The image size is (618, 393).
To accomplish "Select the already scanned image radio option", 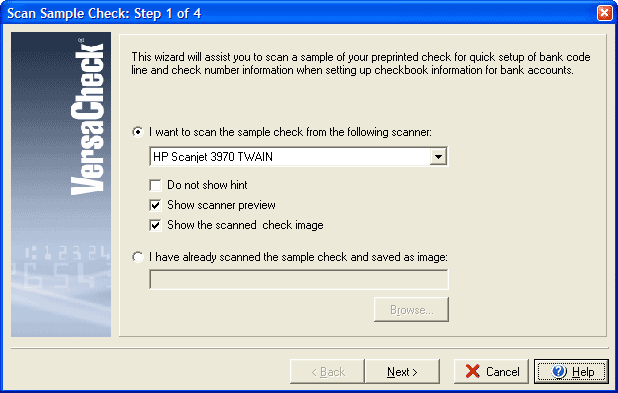I will pyautogui.click(x=138, y=257).
